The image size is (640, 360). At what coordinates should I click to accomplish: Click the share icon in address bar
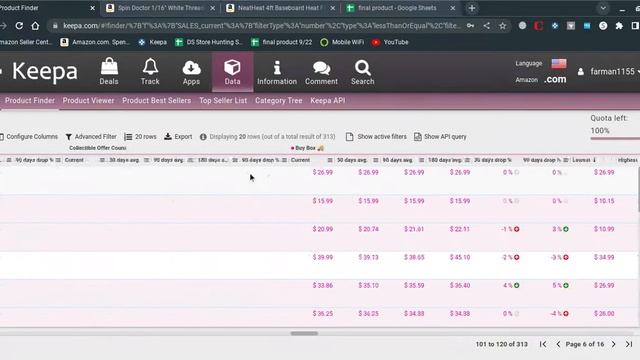click(x=487, y=26)
